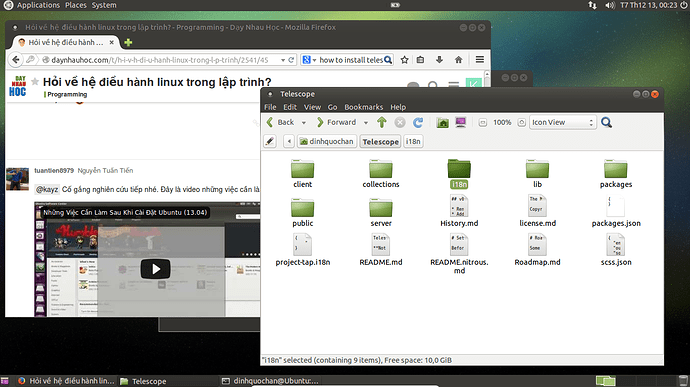Click the volume speaker icon in top panel
Image resolution: width=690 pixels, height=387 pixels.
point(609,5)
